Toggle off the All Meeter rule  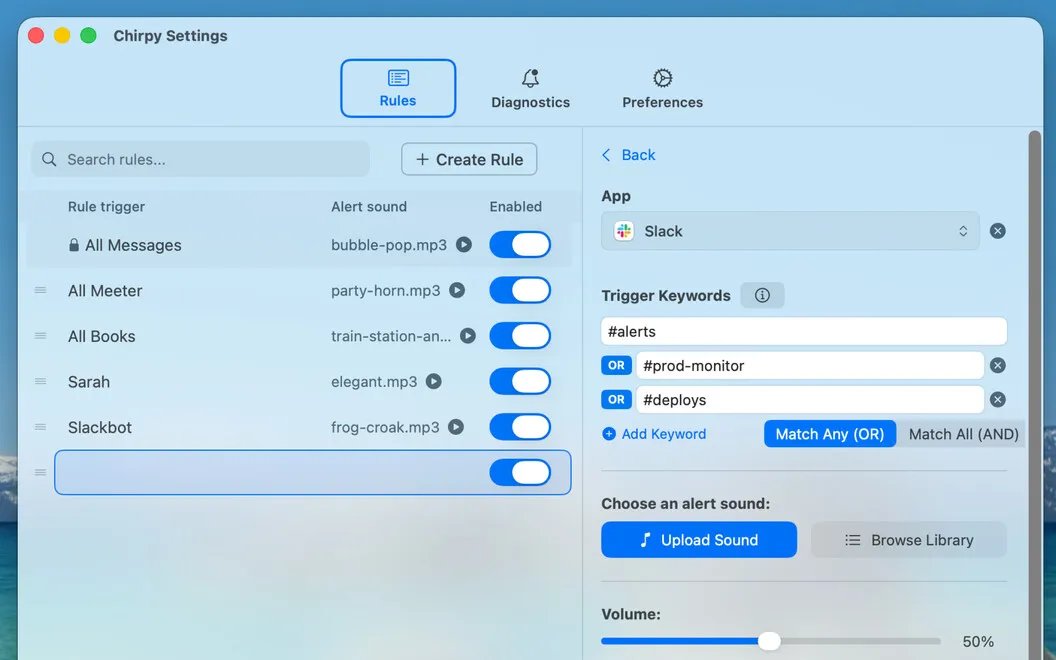520,290
